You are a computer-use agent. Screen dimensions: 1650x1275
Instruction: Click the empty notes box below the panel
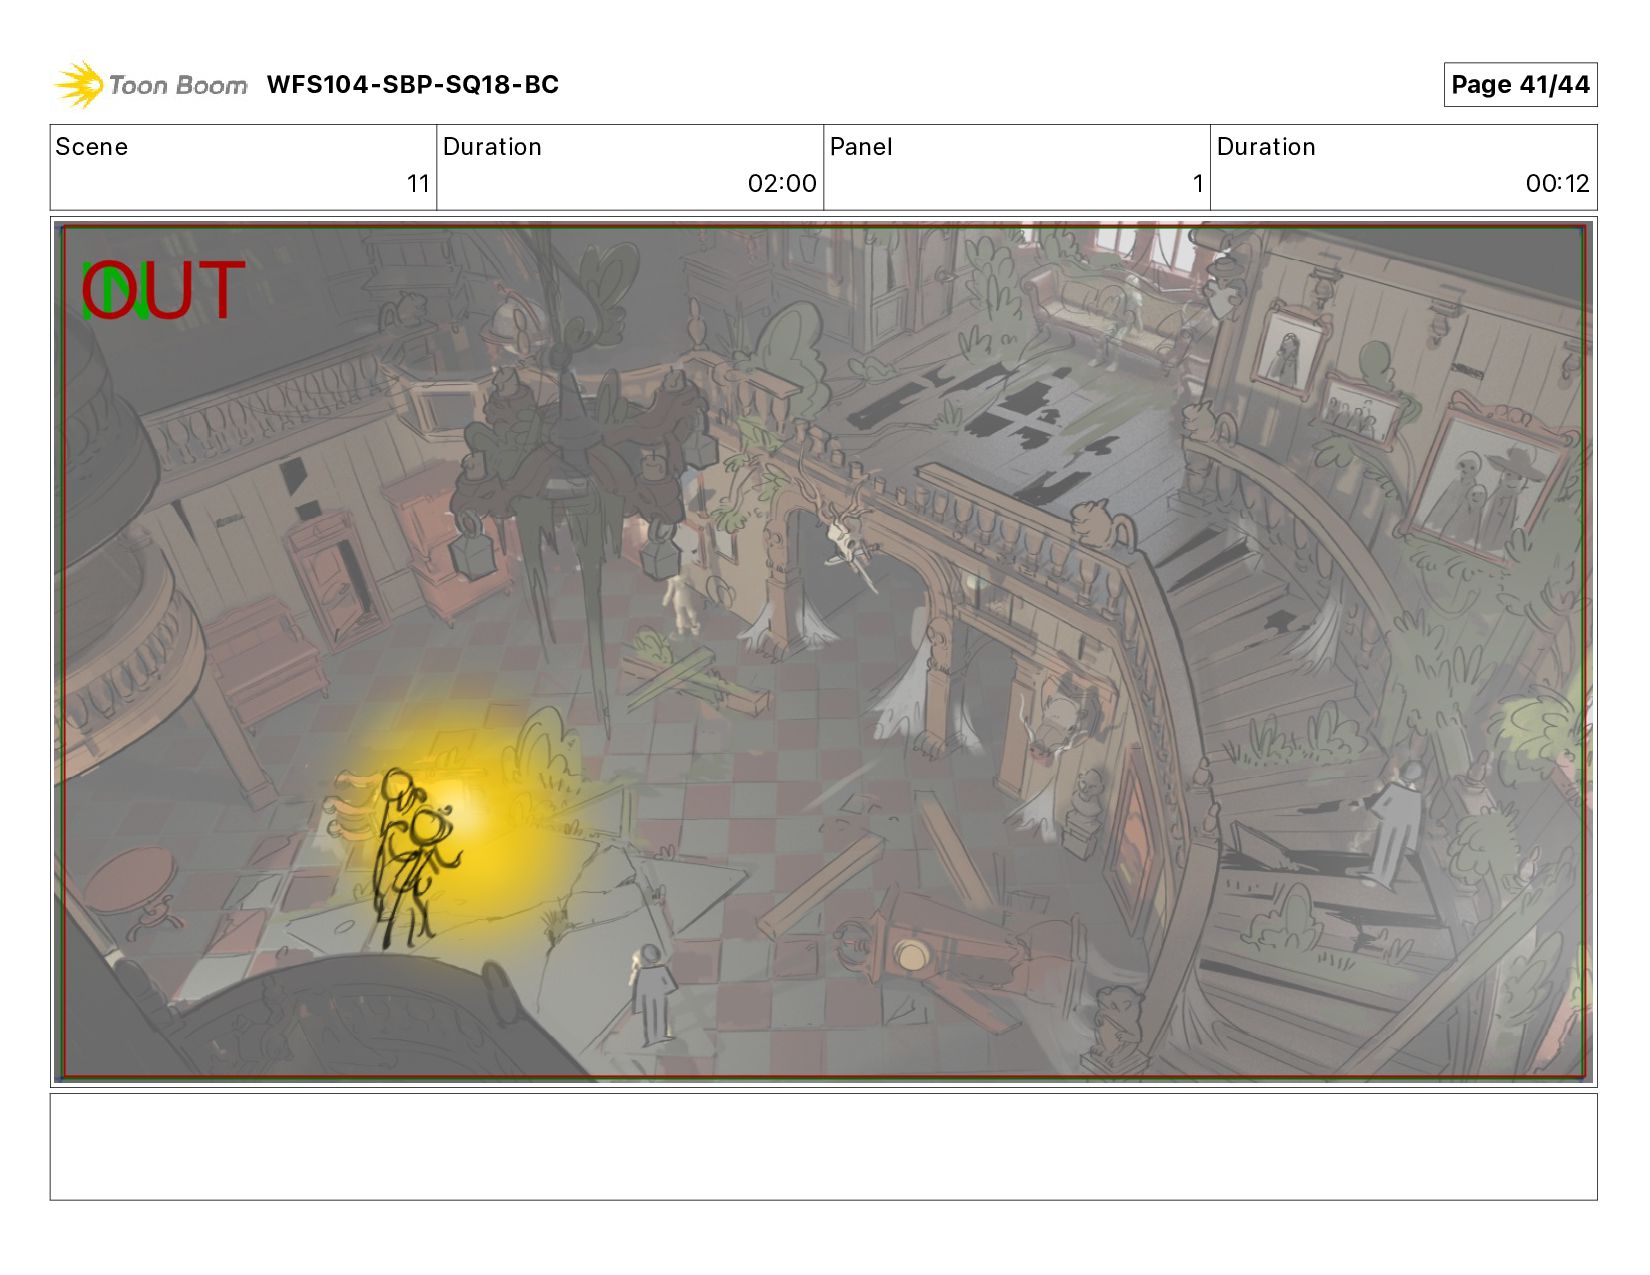click(823, 1147)
